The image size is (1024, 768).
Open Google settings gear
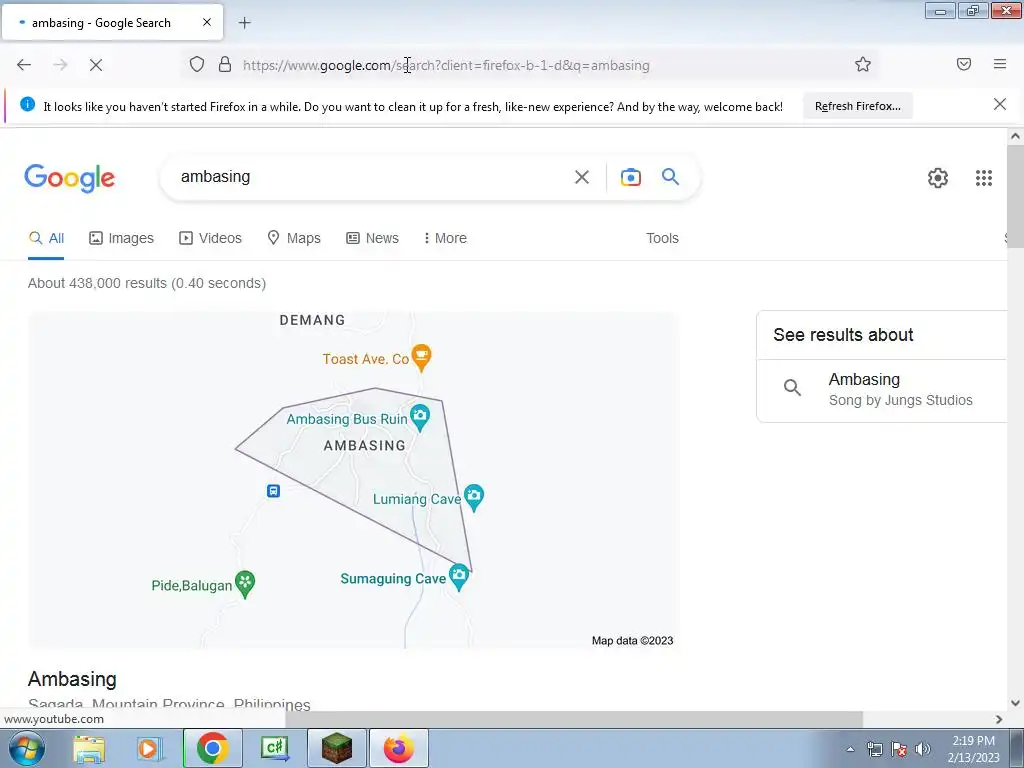(938, 178)
